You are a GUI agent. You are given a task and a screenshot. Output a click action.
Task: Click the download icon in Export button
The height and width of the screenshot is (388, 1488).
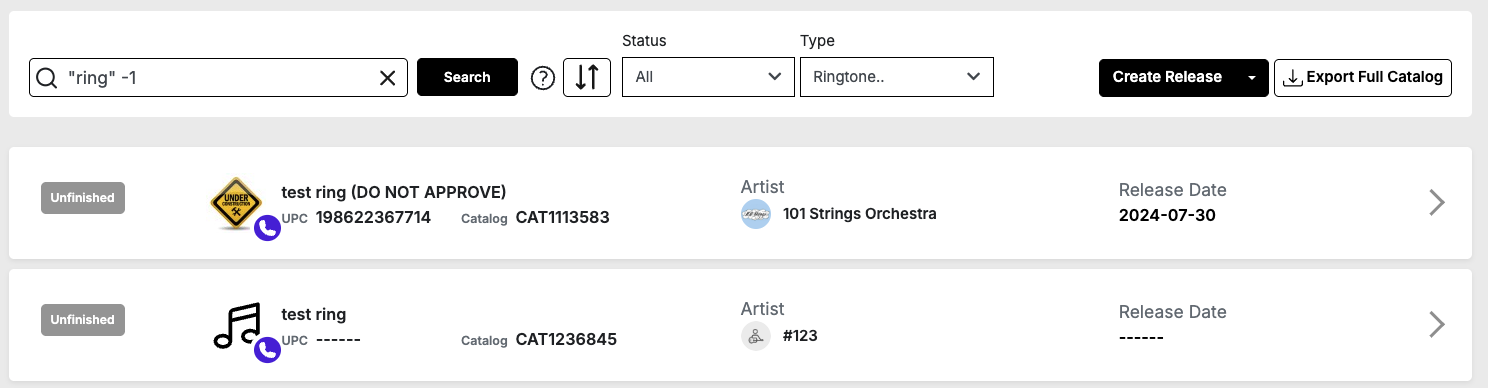pyautogui.click(x=1293, y=77)
